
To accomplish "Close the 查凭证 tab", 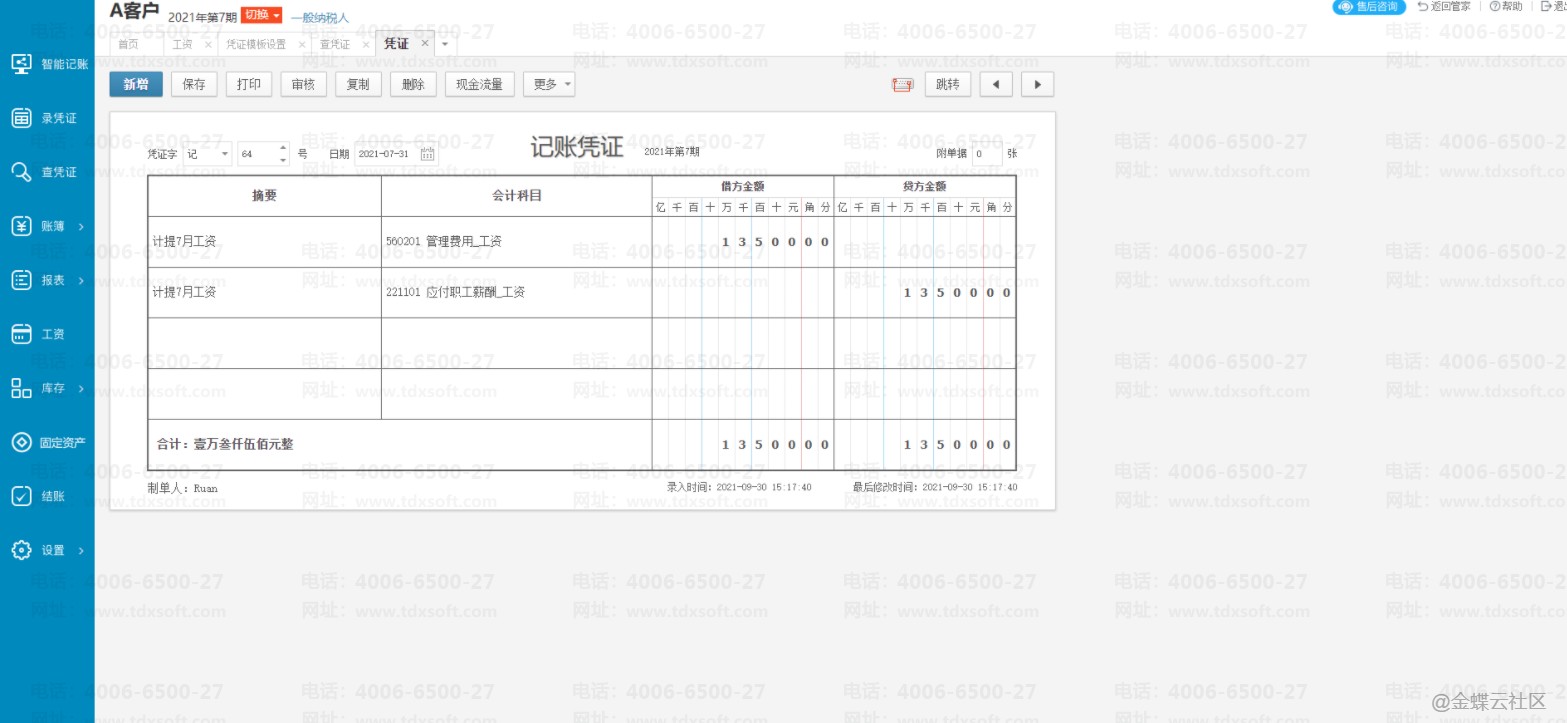I will (x=366, y=45).
